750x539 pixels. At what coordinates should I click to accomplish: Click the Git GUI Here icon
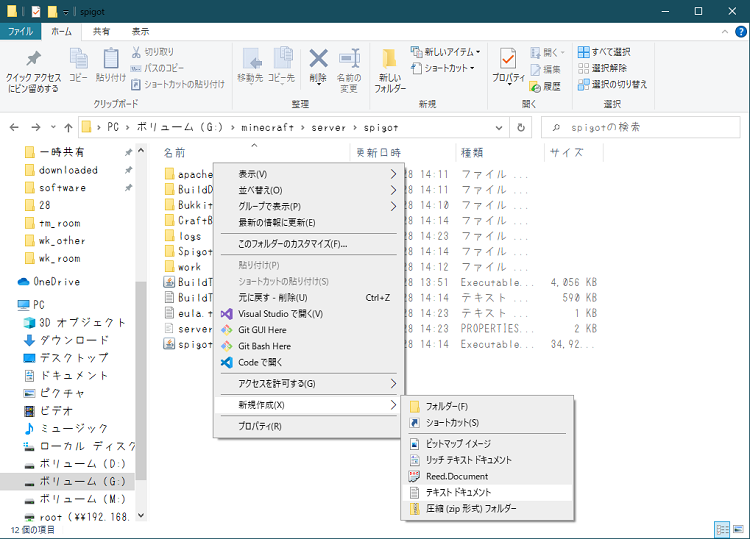[227, 329]
